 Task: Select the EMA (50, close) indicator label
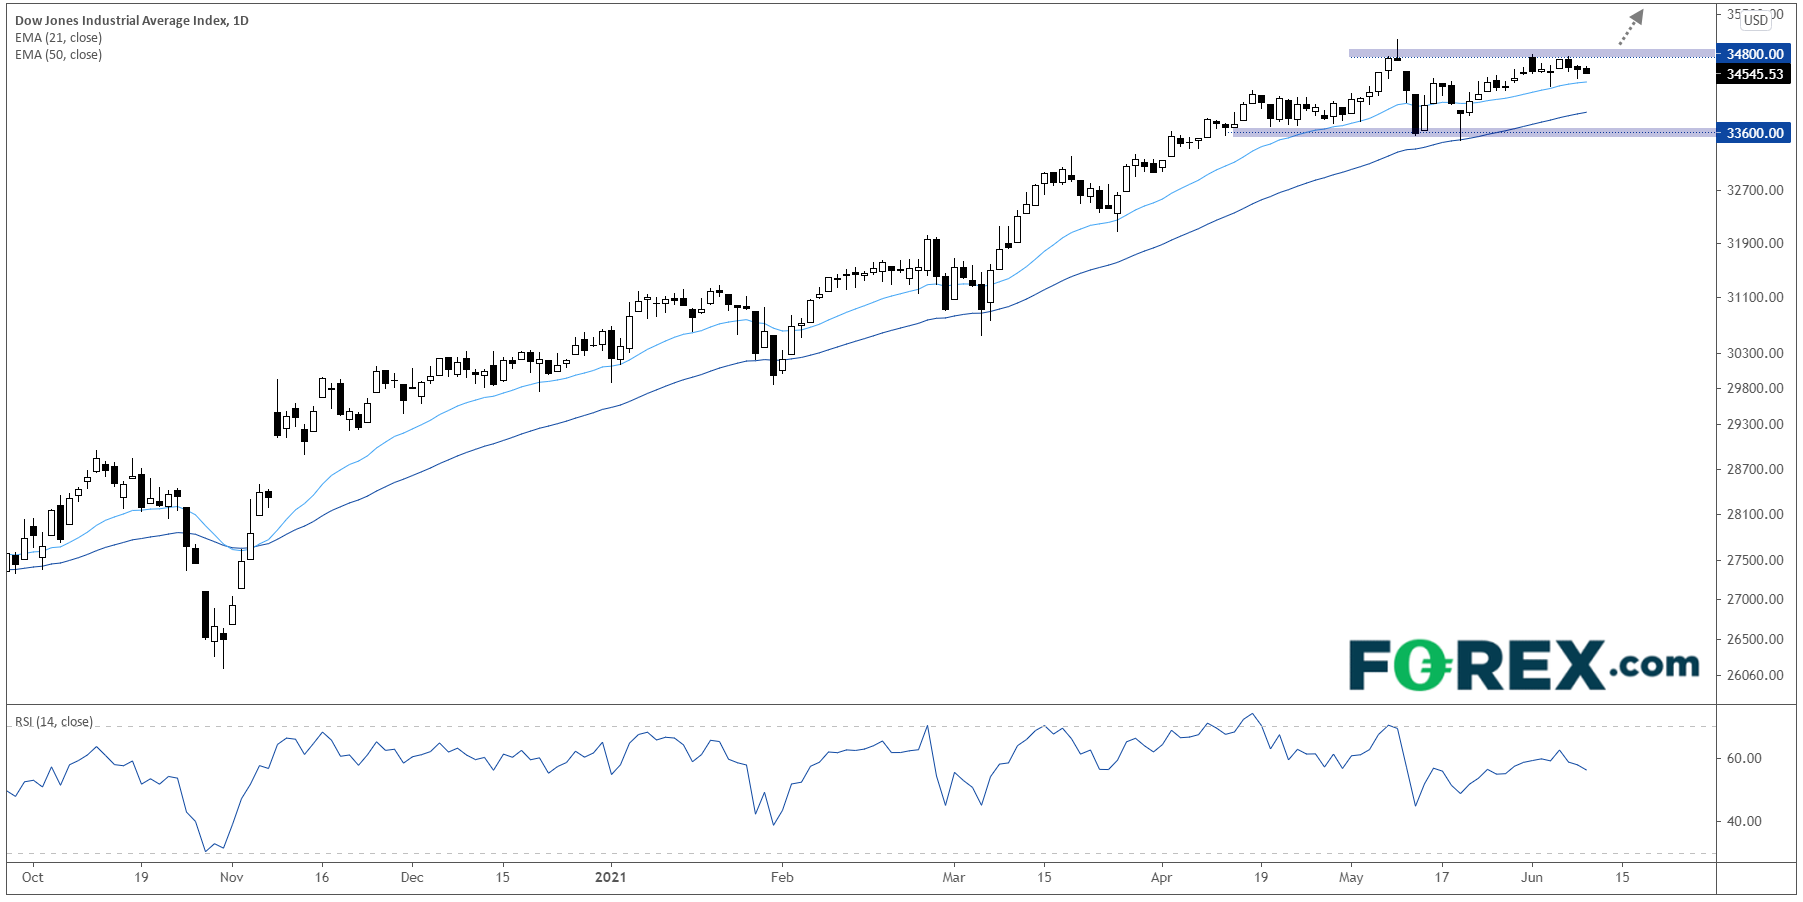[x=58, y=55]
